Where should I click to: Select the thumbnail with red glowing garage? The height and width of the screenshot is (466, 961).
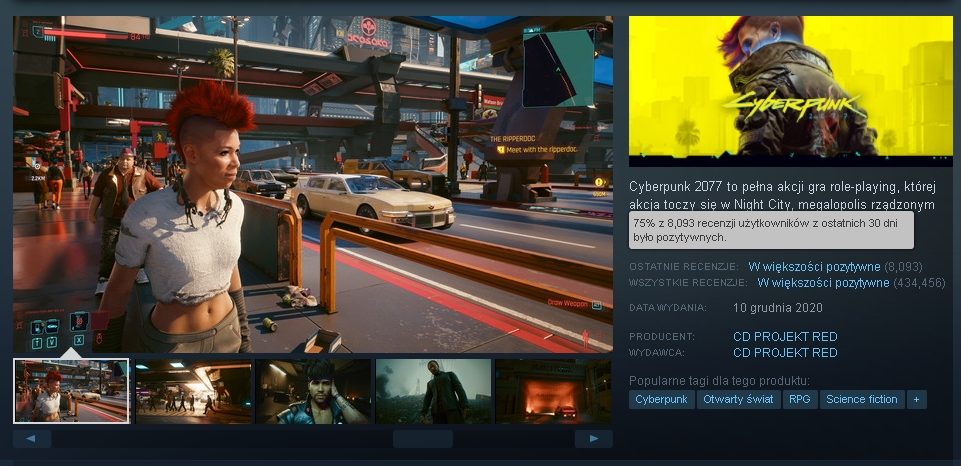pyautogui.click(x=553, y=391)
